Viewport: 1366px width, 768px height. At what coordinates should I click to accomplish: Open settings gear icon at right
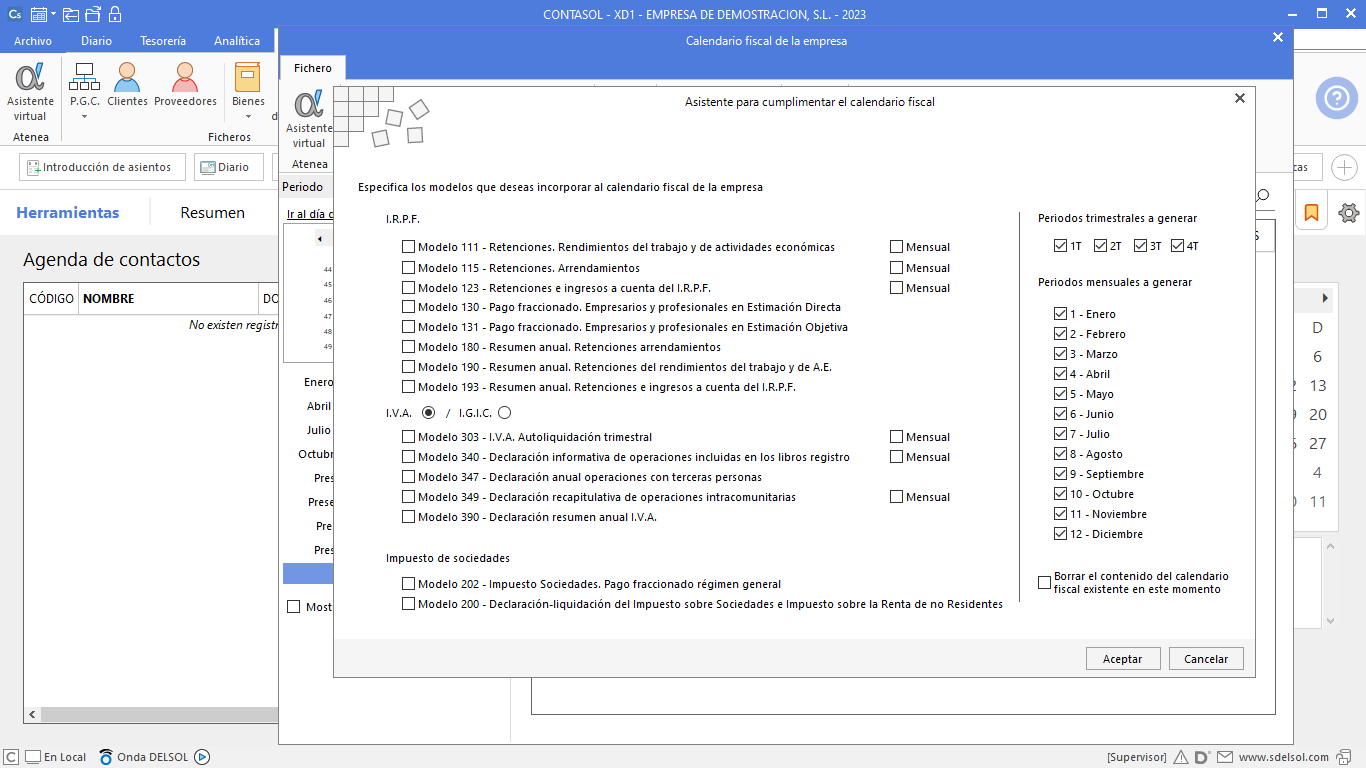[x=1349, y=213]
